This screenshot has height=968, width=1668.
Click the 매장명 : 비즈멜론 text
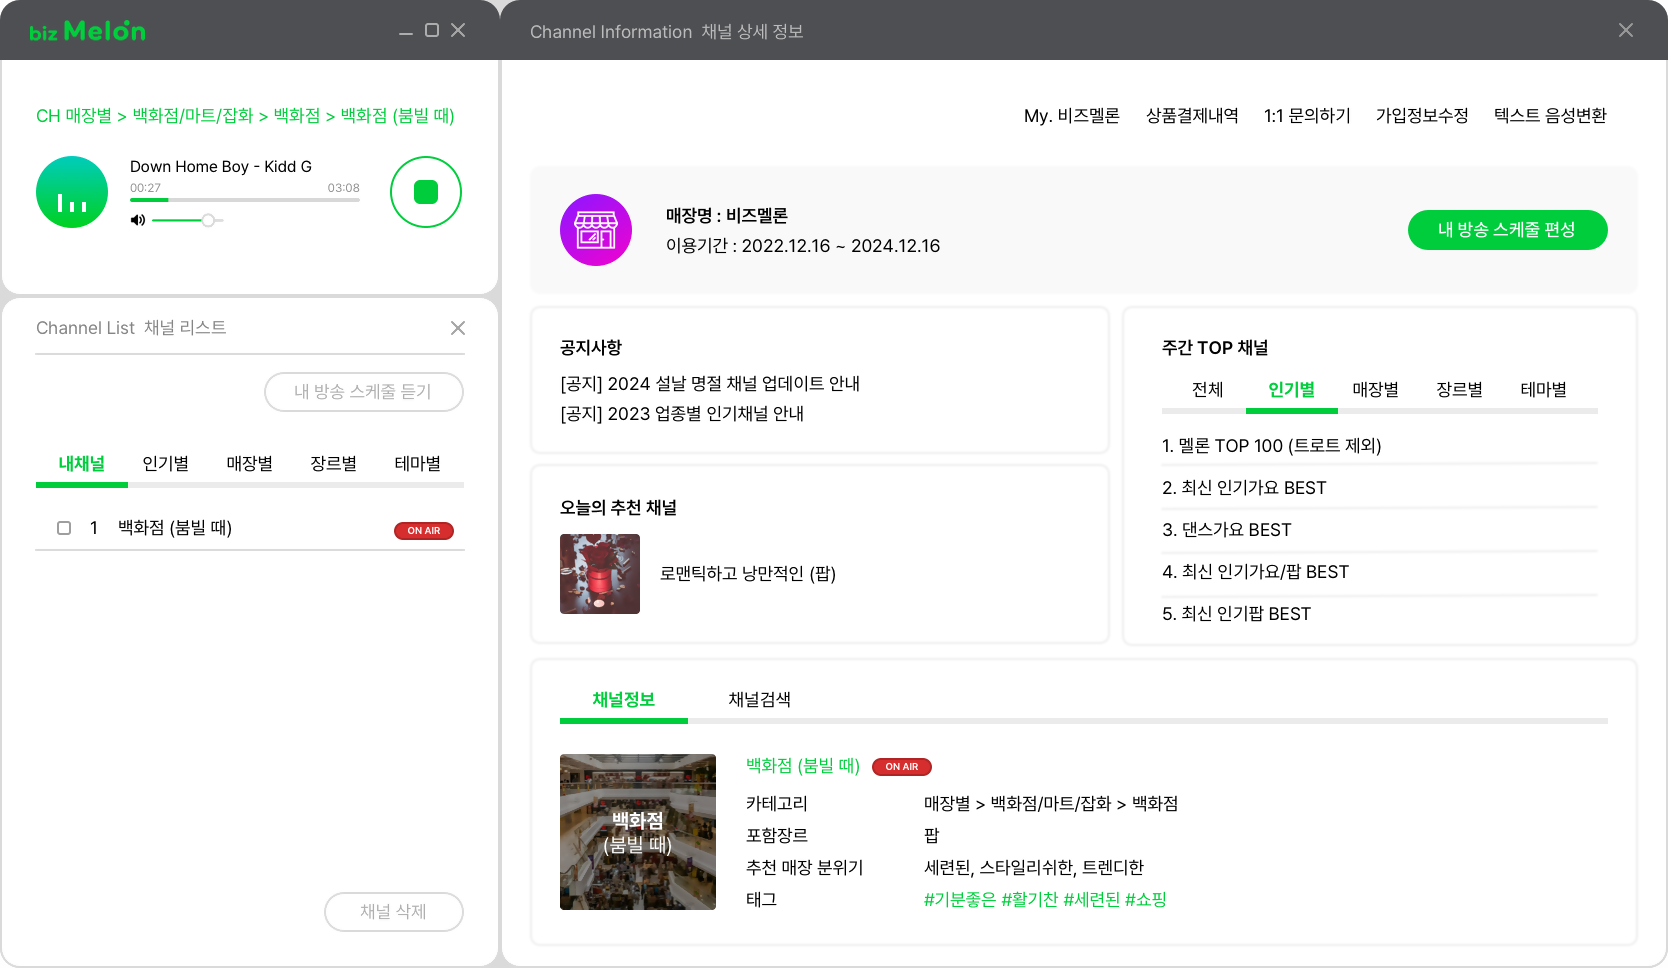(x=727, y=216)
